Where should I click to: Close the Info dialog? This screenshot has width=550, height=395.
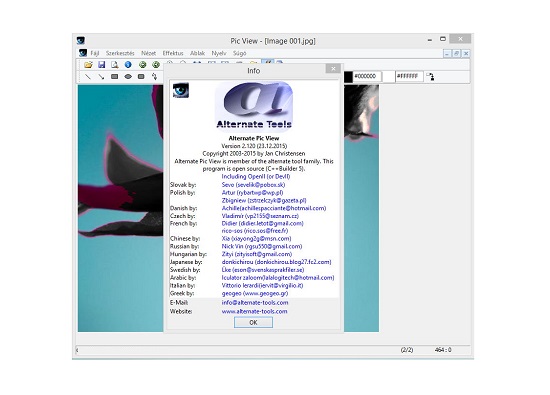coord(333,69)
